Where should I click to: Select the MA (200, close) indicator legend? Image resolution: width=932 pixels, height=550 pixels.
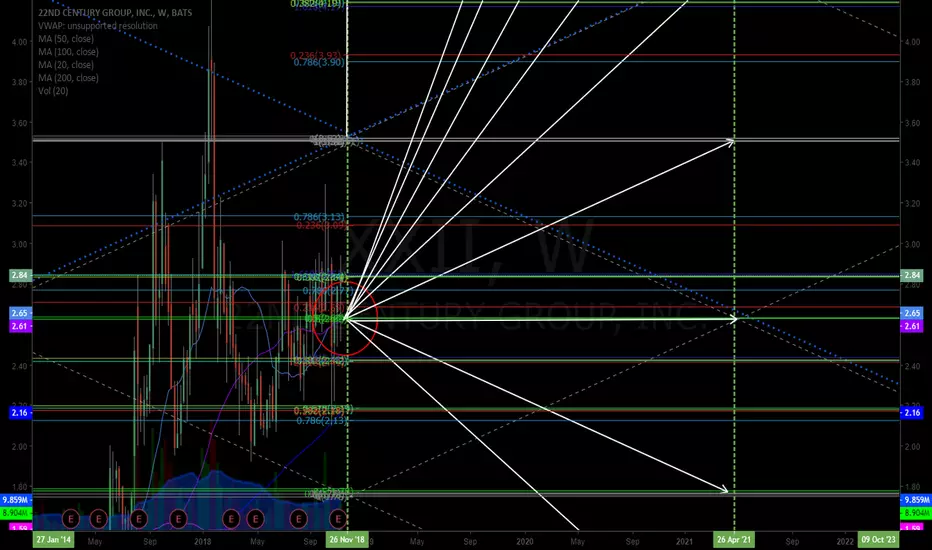[68, 78]
